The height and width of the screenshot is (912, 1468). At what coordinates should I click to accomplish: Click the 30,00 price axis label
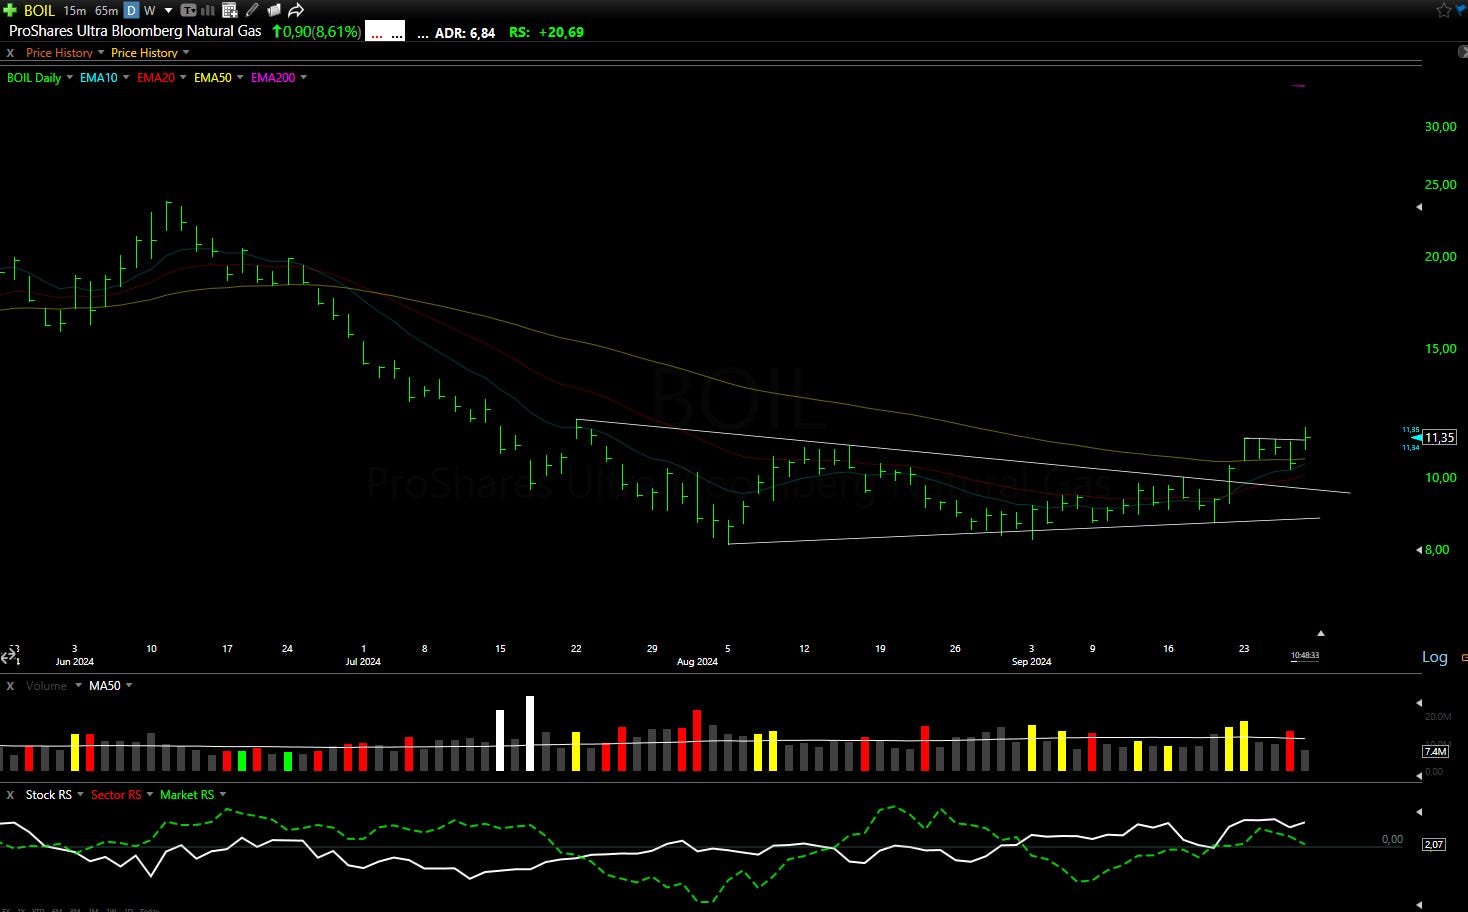tap(1440, 127)
